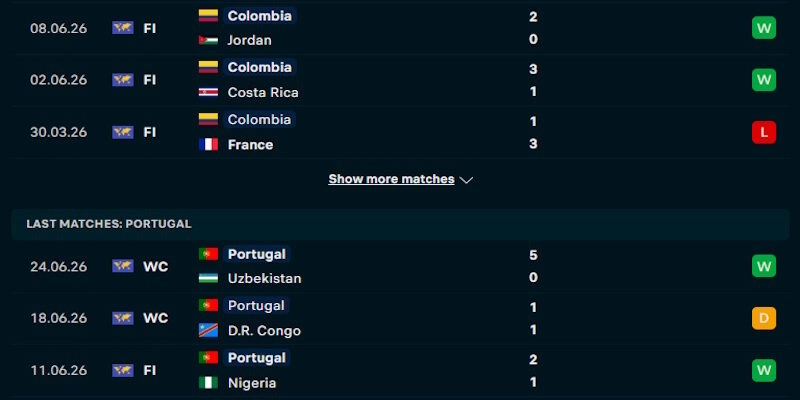
Task: Click the Costa Rica flag icon
Action: [x=208, y=92]
